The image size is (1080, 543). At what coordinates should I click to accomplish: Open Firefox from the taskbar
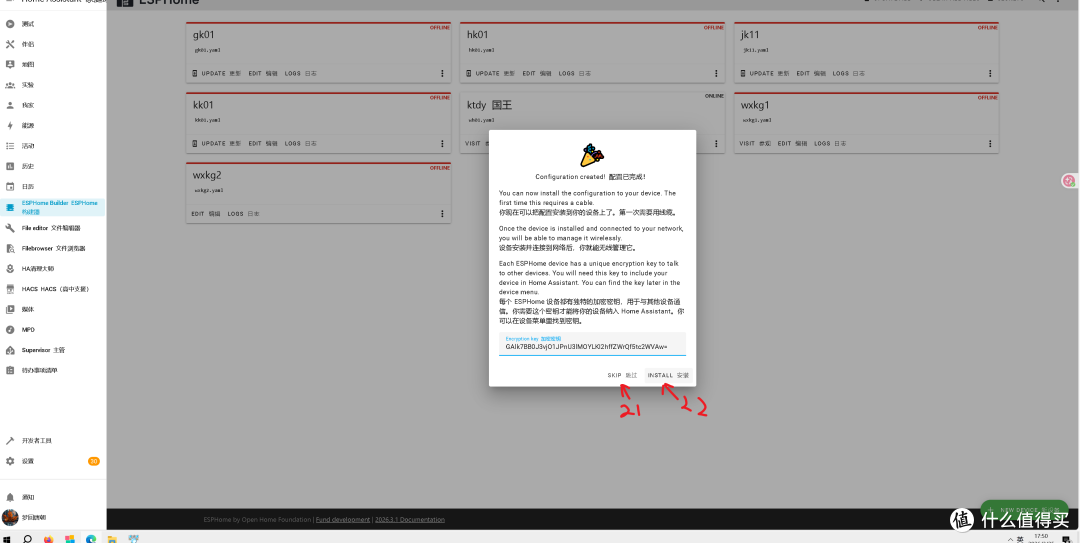point(48,539)
